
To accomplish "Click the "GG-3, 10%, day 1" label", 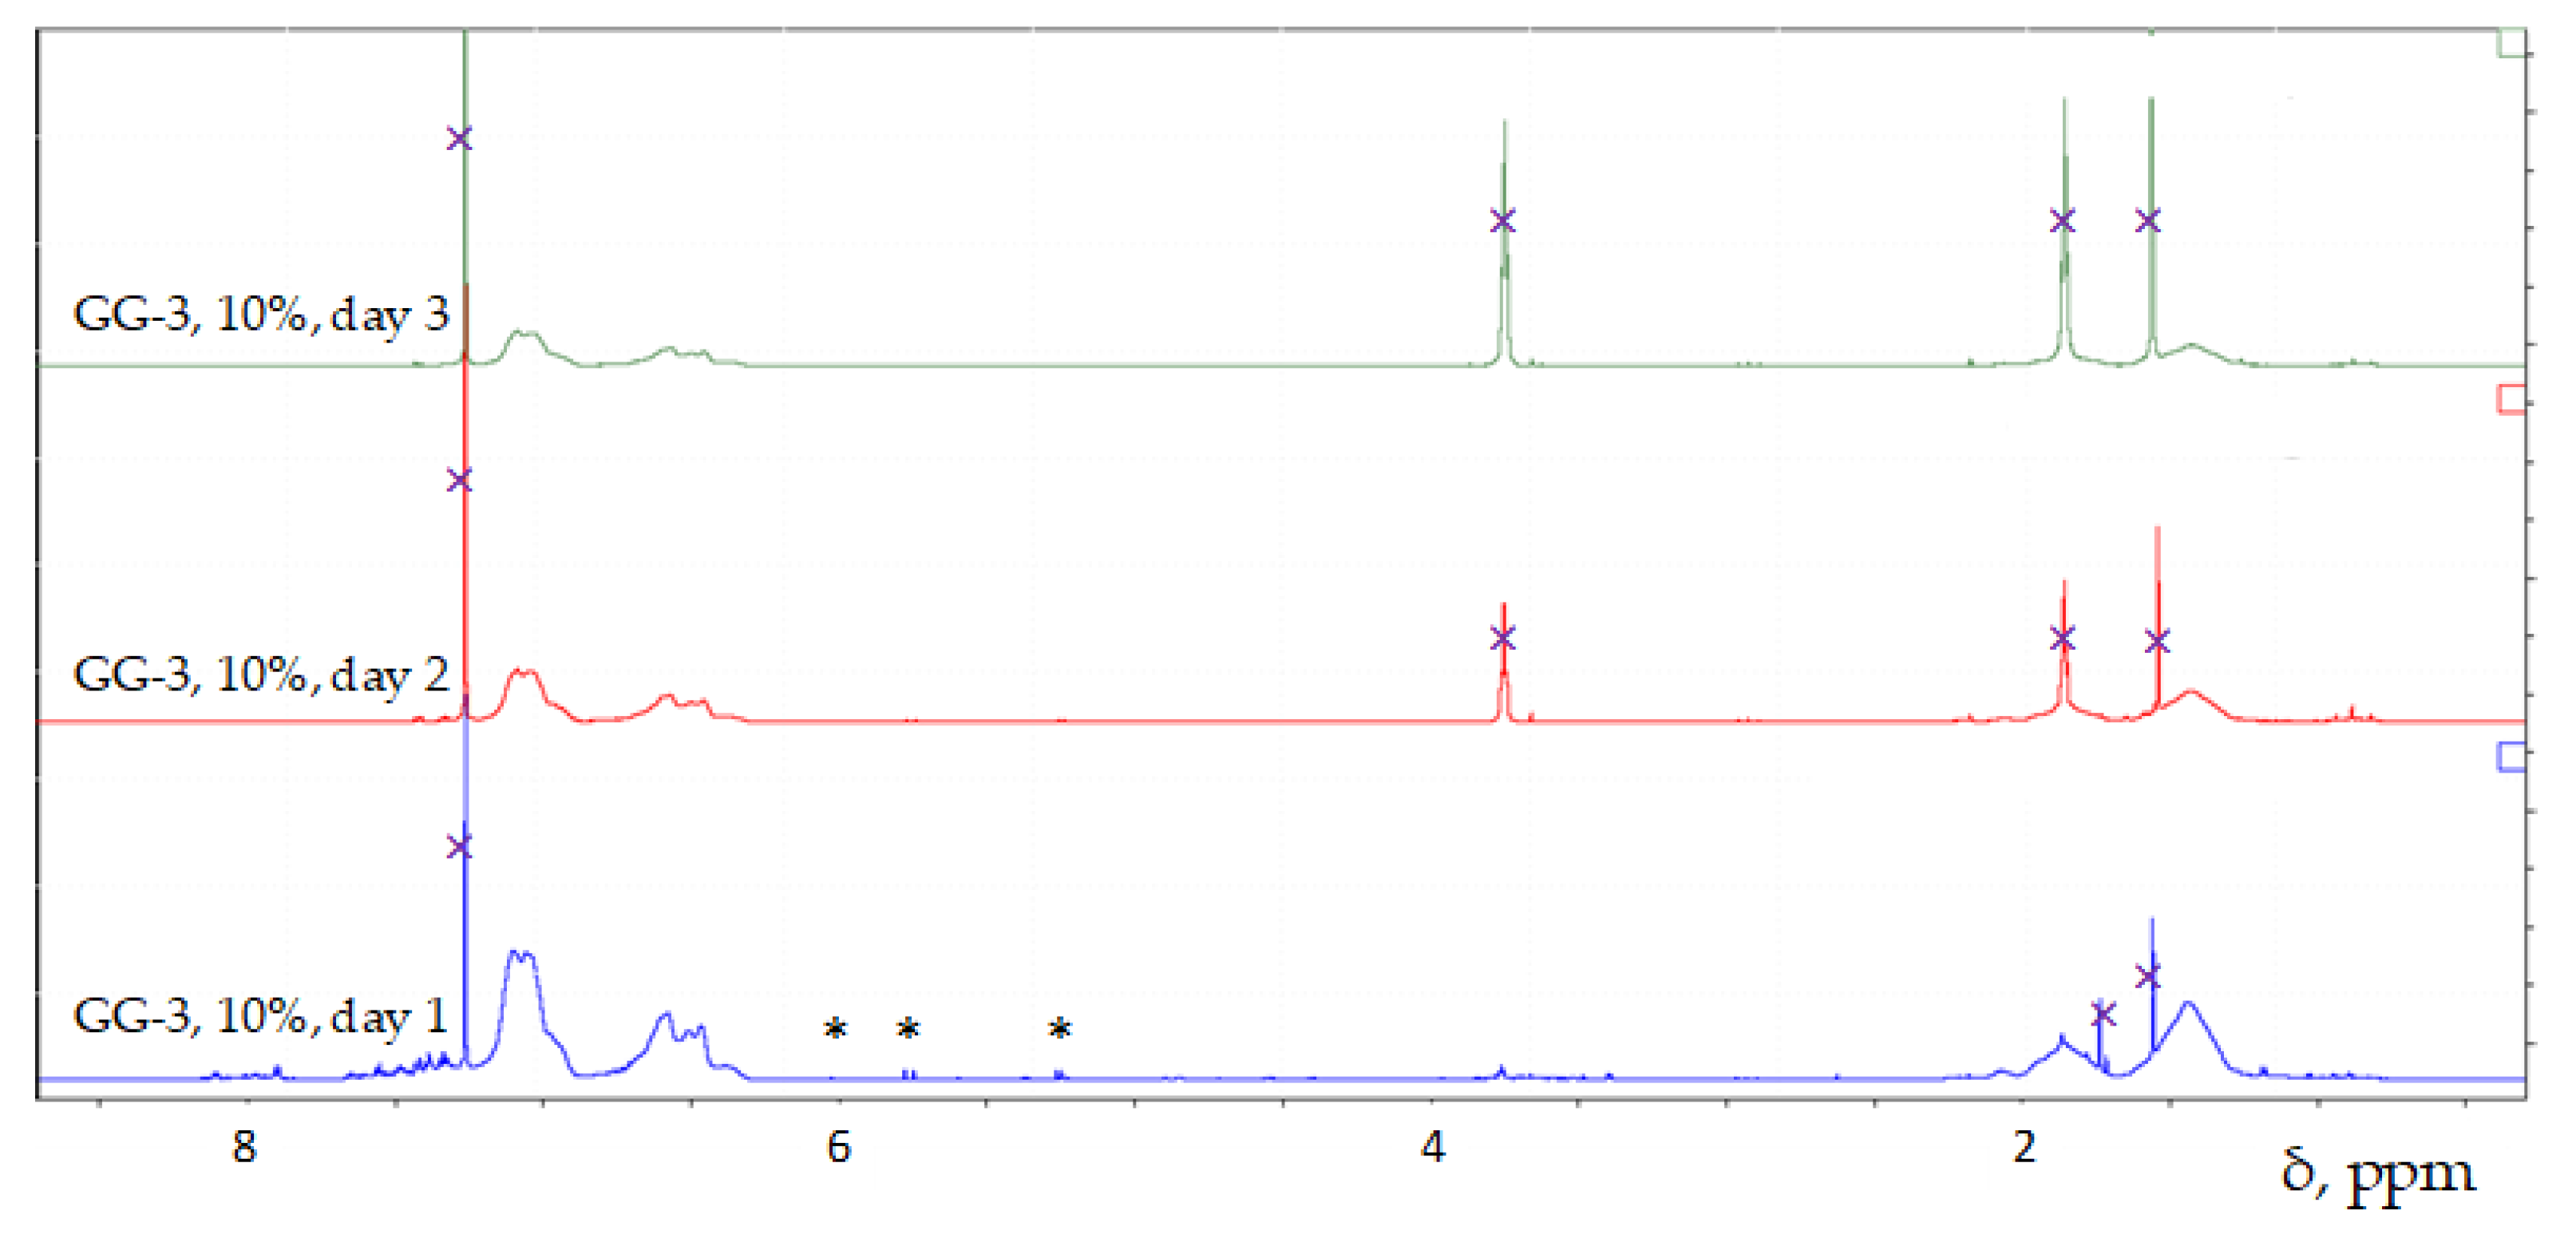I will (x=260, y=1017).
